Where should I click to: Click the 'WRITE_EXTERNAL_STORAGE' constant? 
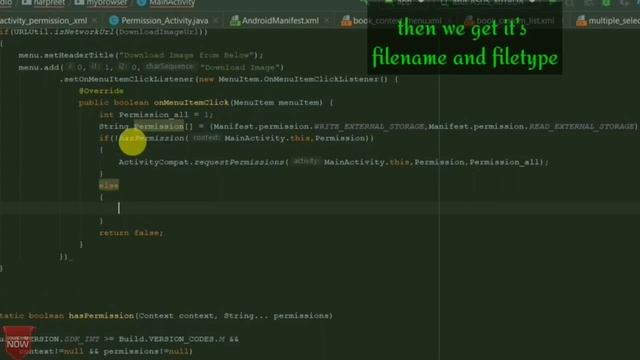point(369,127)
